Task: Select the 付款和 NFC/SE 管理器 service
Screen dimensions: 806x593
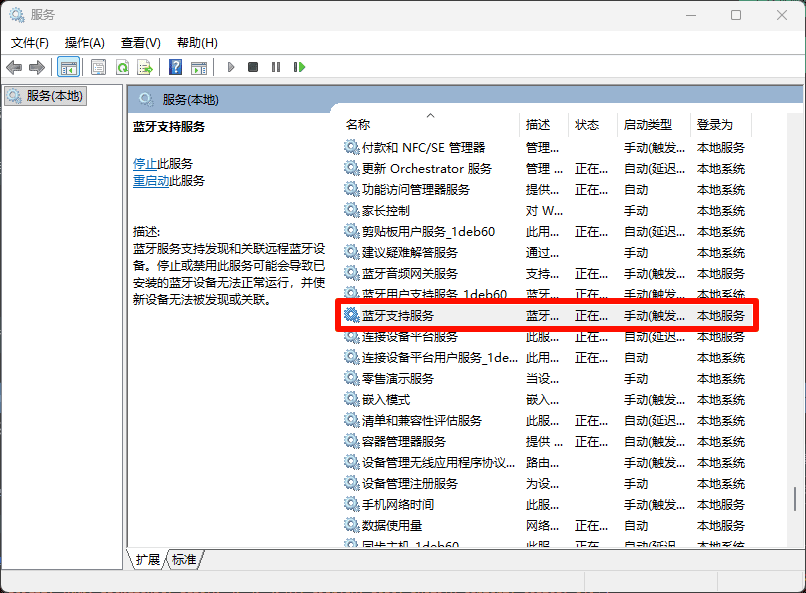Action: (547, 148)
